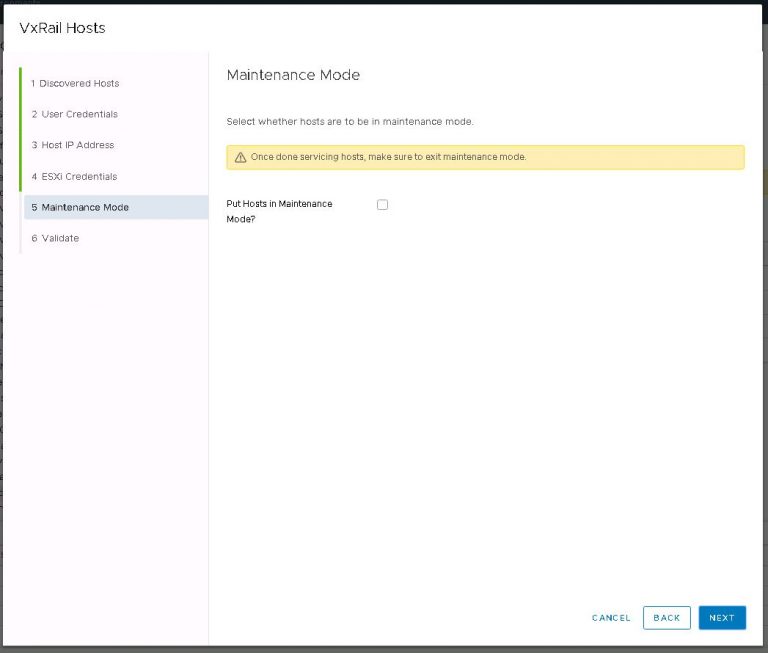
Task: Click the warning triangle icon in yellow banner
Action: click(x=240, y=157)
